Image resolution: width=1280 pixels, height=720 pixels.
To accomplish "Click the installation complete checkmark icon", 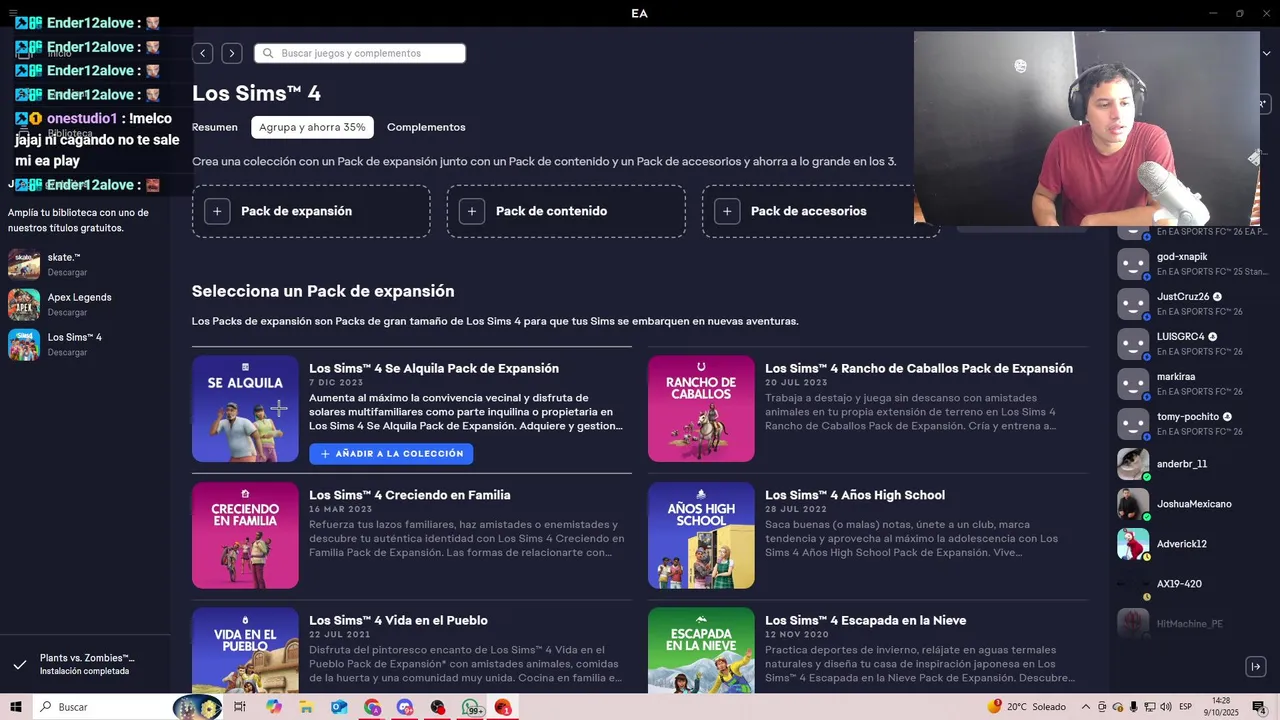I will pos(19,664).
